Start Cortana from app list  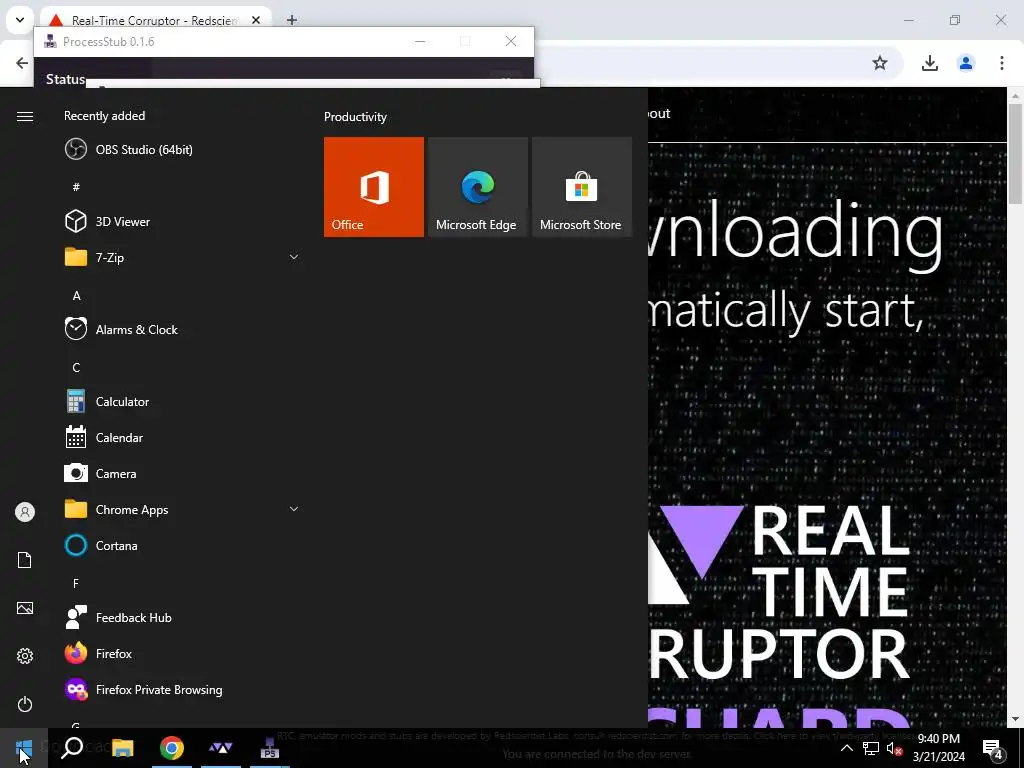point(182,545)
